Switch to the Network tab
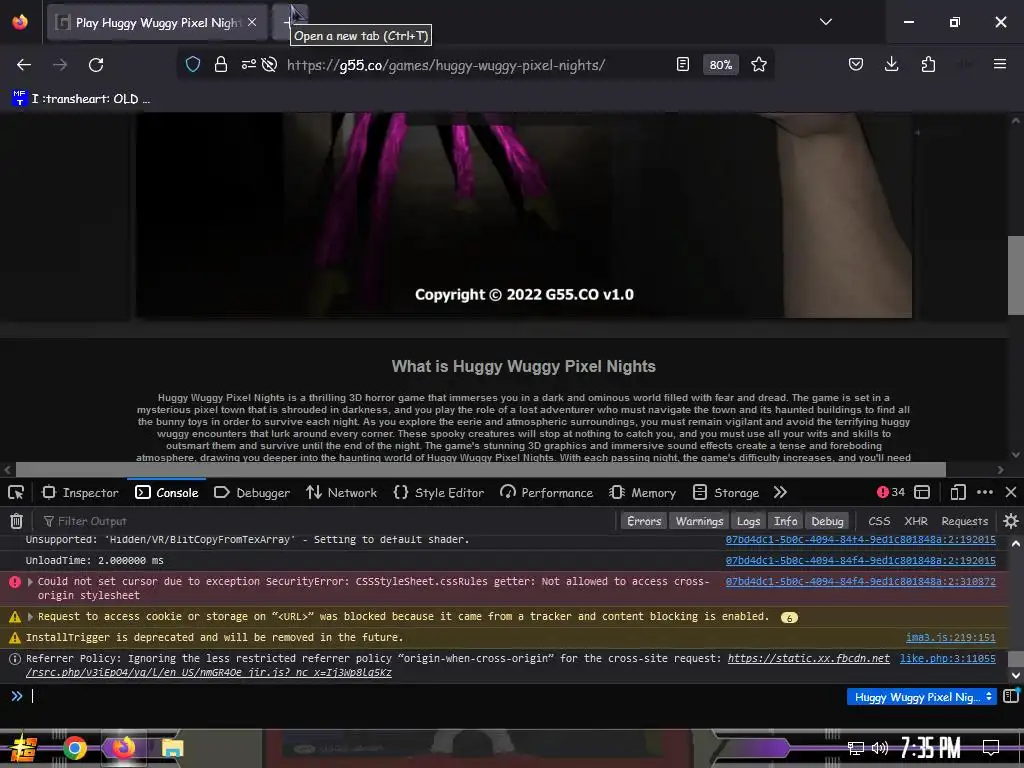This screenshot has height=768, width=1024. [x=342, y=492]
